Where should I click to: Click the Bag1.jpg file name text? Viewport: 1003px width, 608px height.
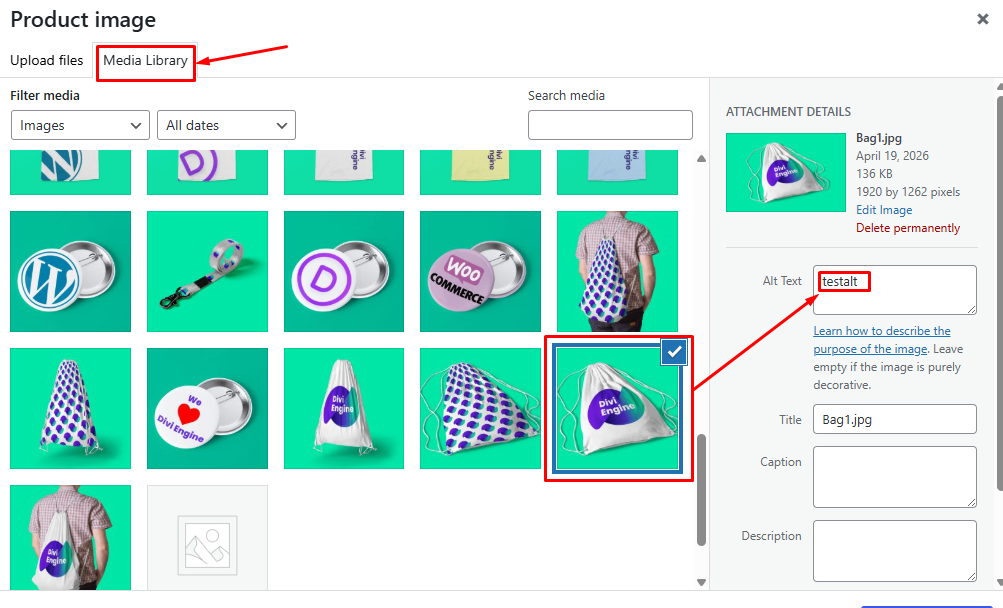[x=879, y=138]
